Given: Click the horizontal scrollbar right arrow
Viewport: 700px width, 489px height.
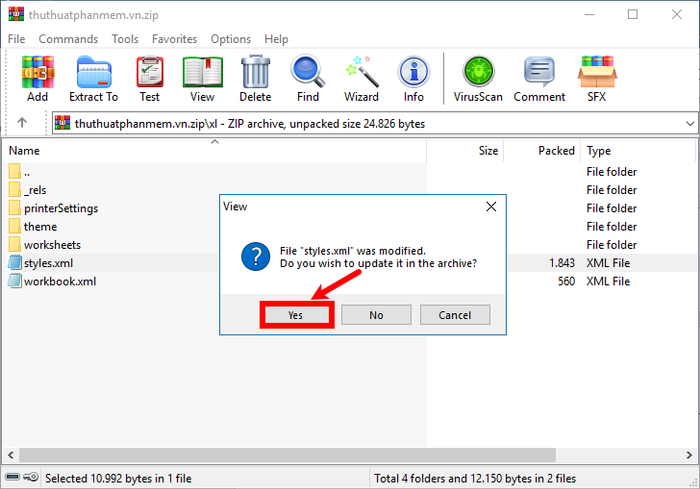Looking at the screenshot, I should (x=689, y=455).
